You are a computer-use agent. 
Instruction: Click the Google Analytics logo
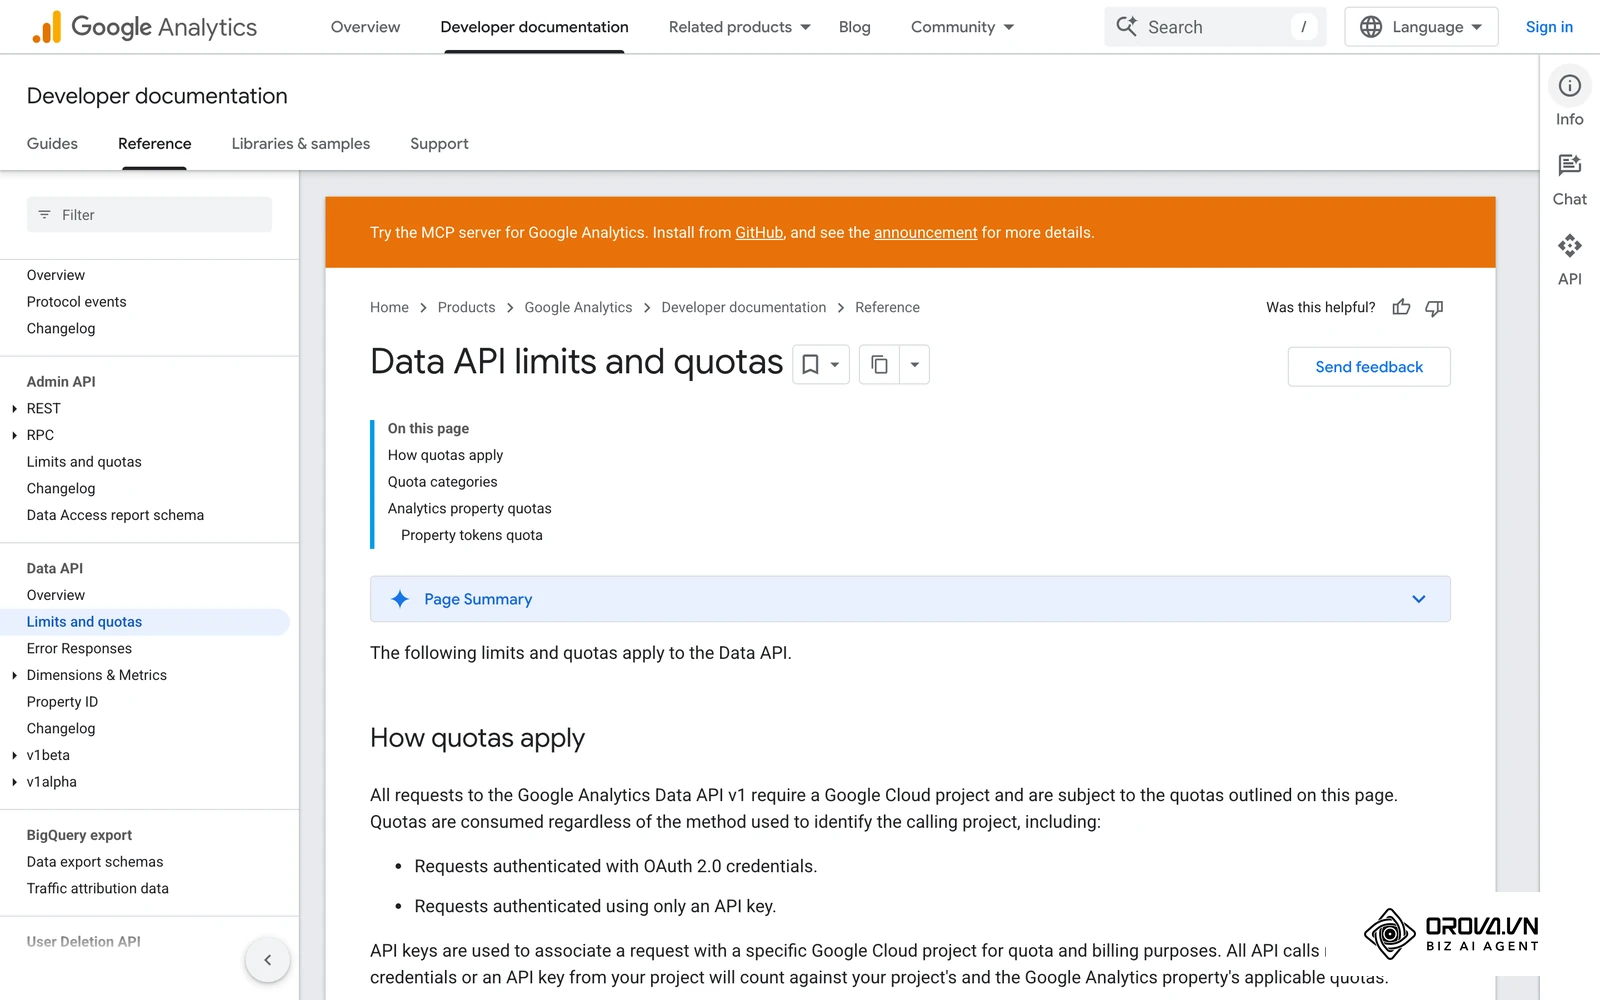[x=144, y=27]
